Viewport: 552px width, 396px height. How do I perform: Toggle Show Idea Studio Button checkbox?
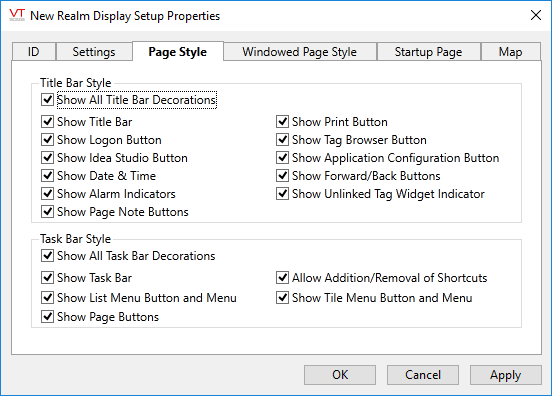(47, 157)
